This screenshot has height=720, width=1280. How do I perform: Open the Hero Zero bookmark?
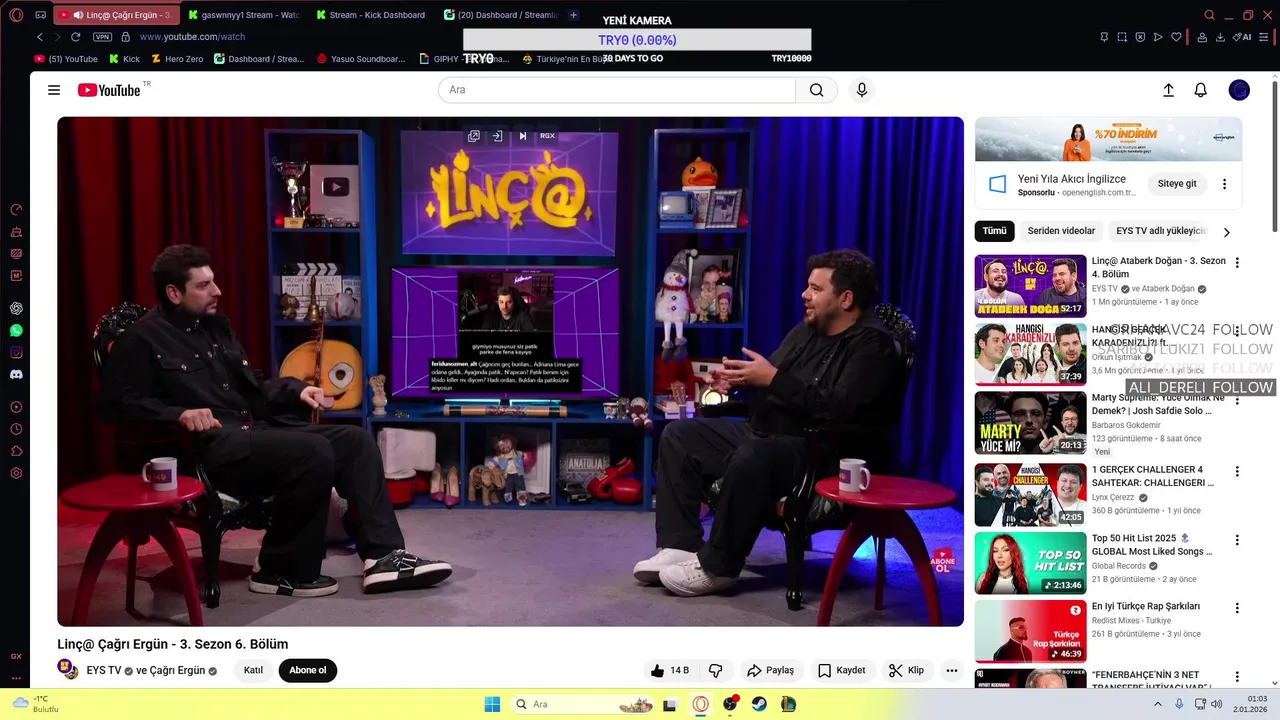(x=177, y=59)
